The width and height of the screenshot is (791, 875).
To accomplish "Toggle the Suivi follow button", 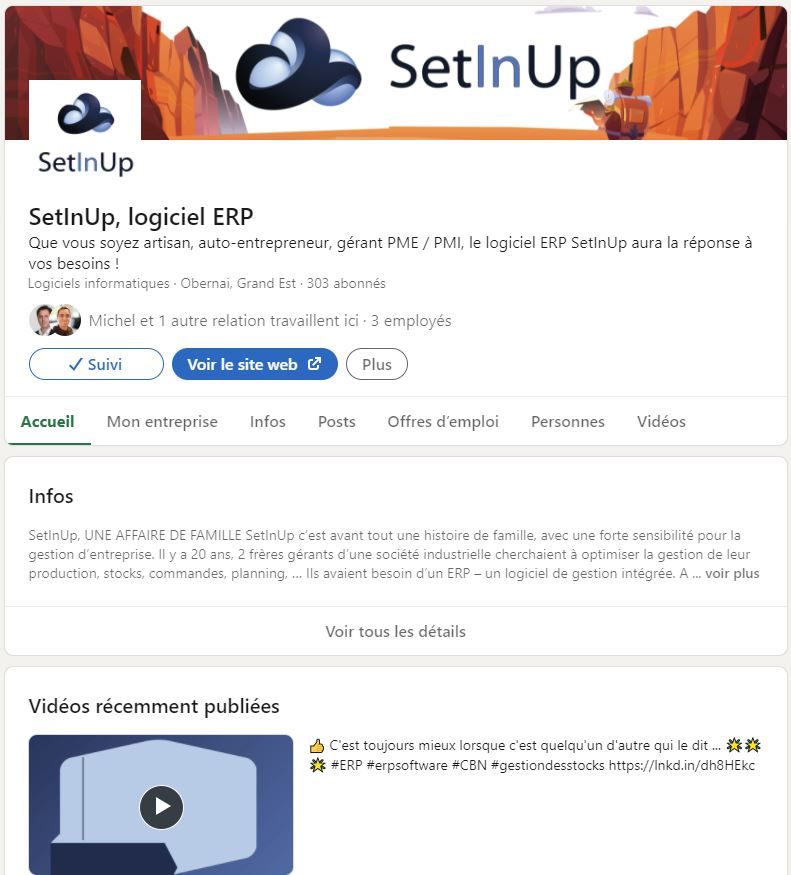I will [96, 364].
